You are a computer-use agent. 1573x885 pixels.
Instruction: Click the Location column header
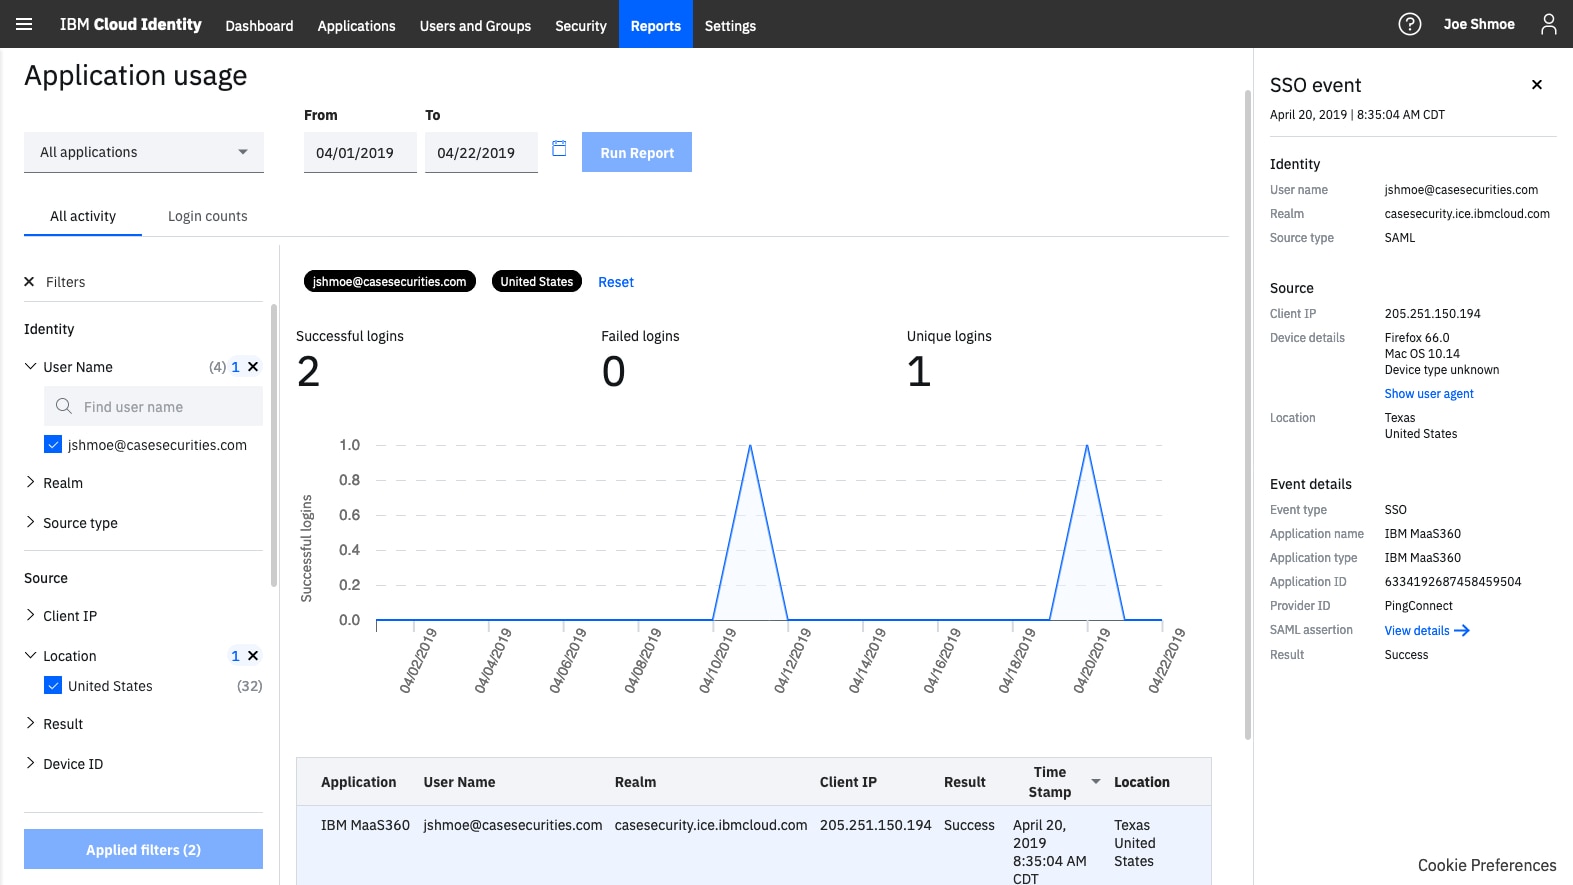coord(1142,782)
